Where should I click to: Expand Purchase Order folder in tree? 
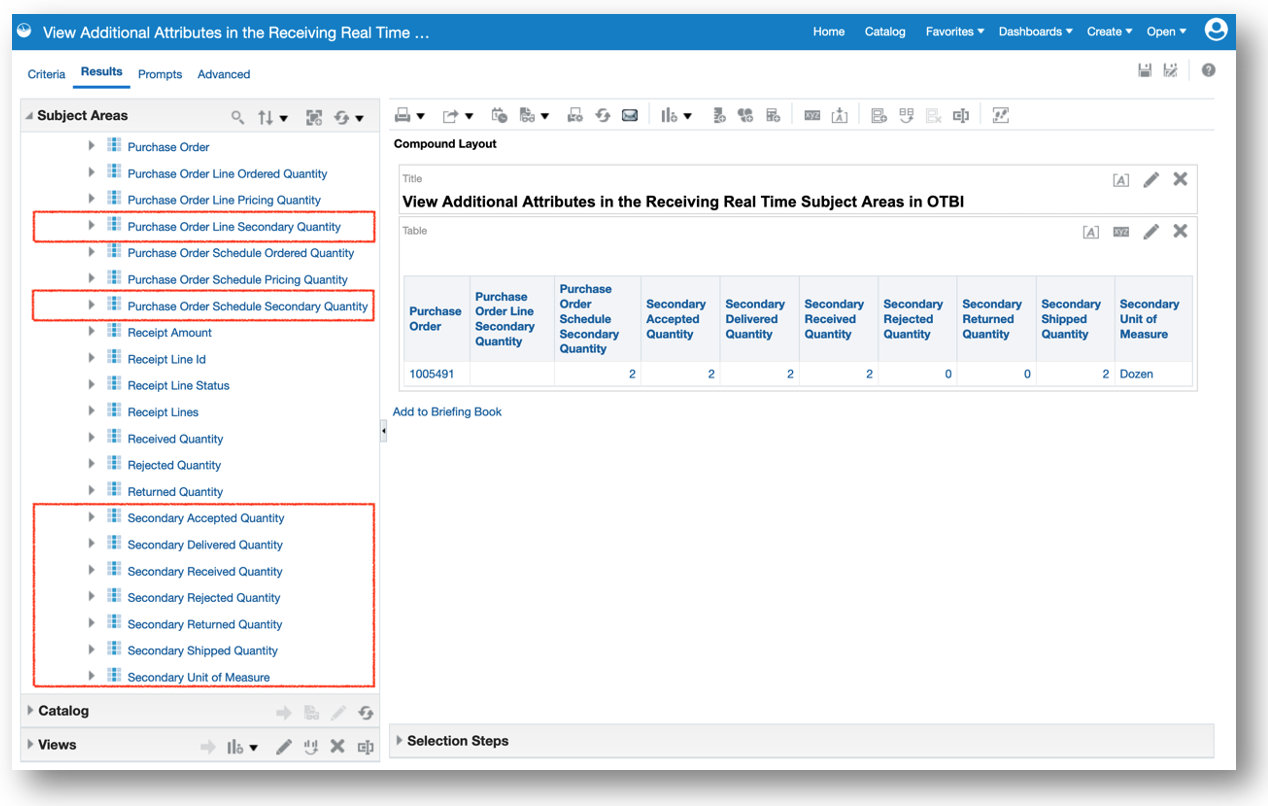click(x=91, y=146)
